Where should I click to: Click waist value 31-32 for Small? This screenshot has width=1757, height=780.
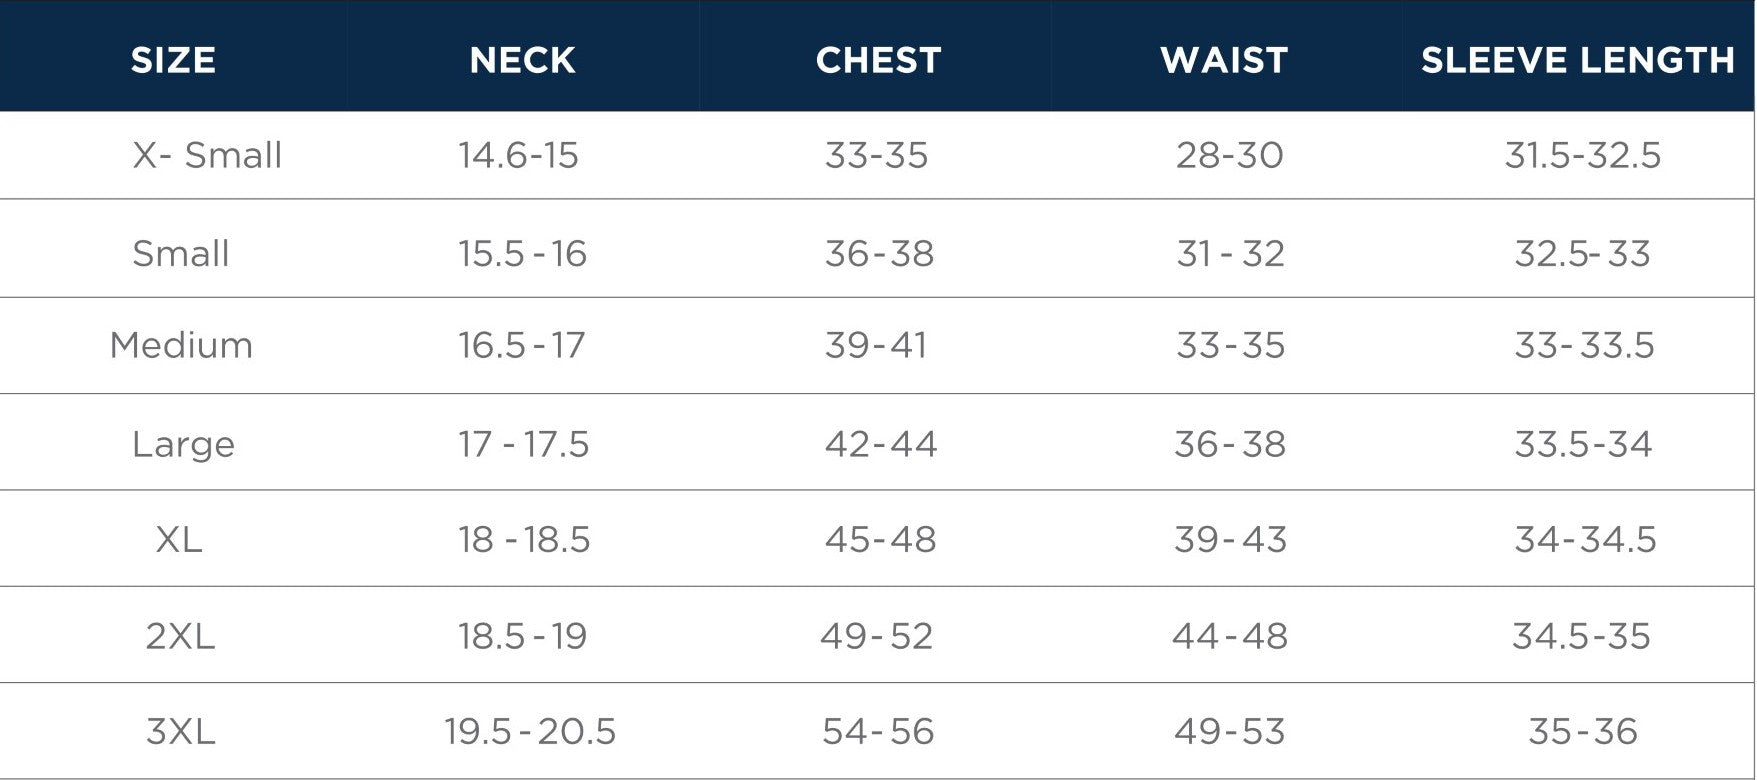coord(1230,253)
